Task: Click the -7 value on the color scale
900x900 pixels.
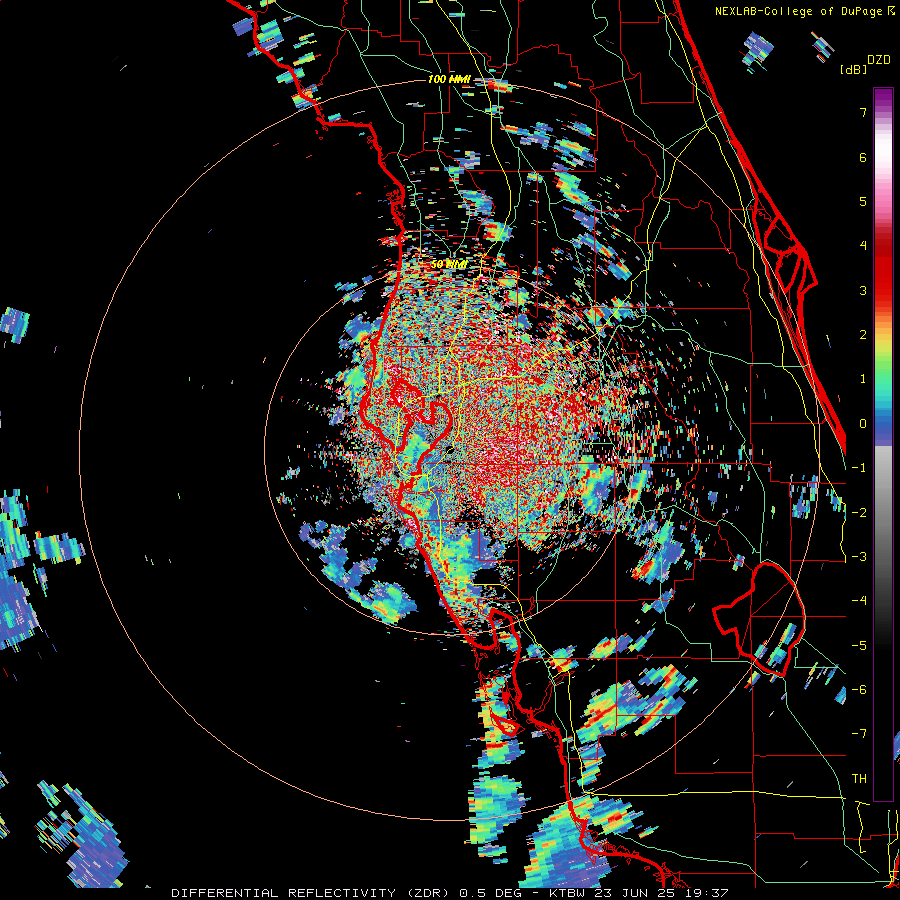Action: click(859, 734)
